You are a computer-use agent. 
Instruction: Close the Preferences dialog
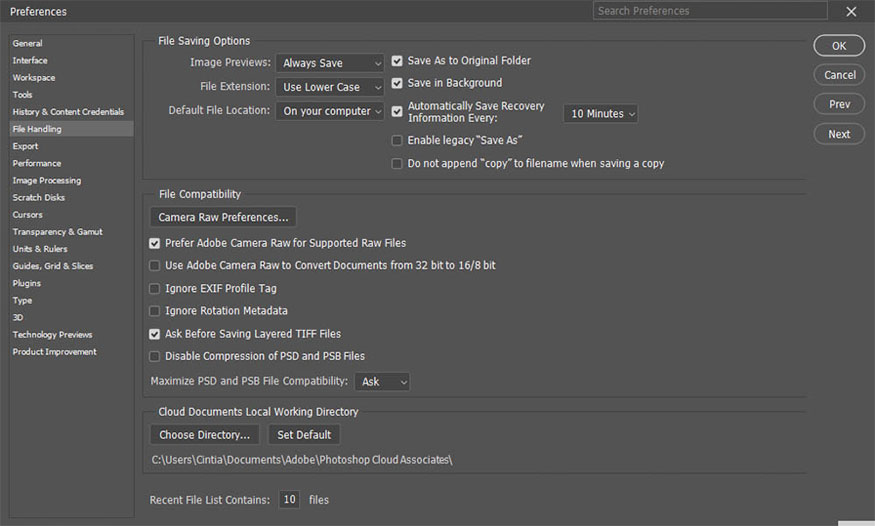click(851, 12)
